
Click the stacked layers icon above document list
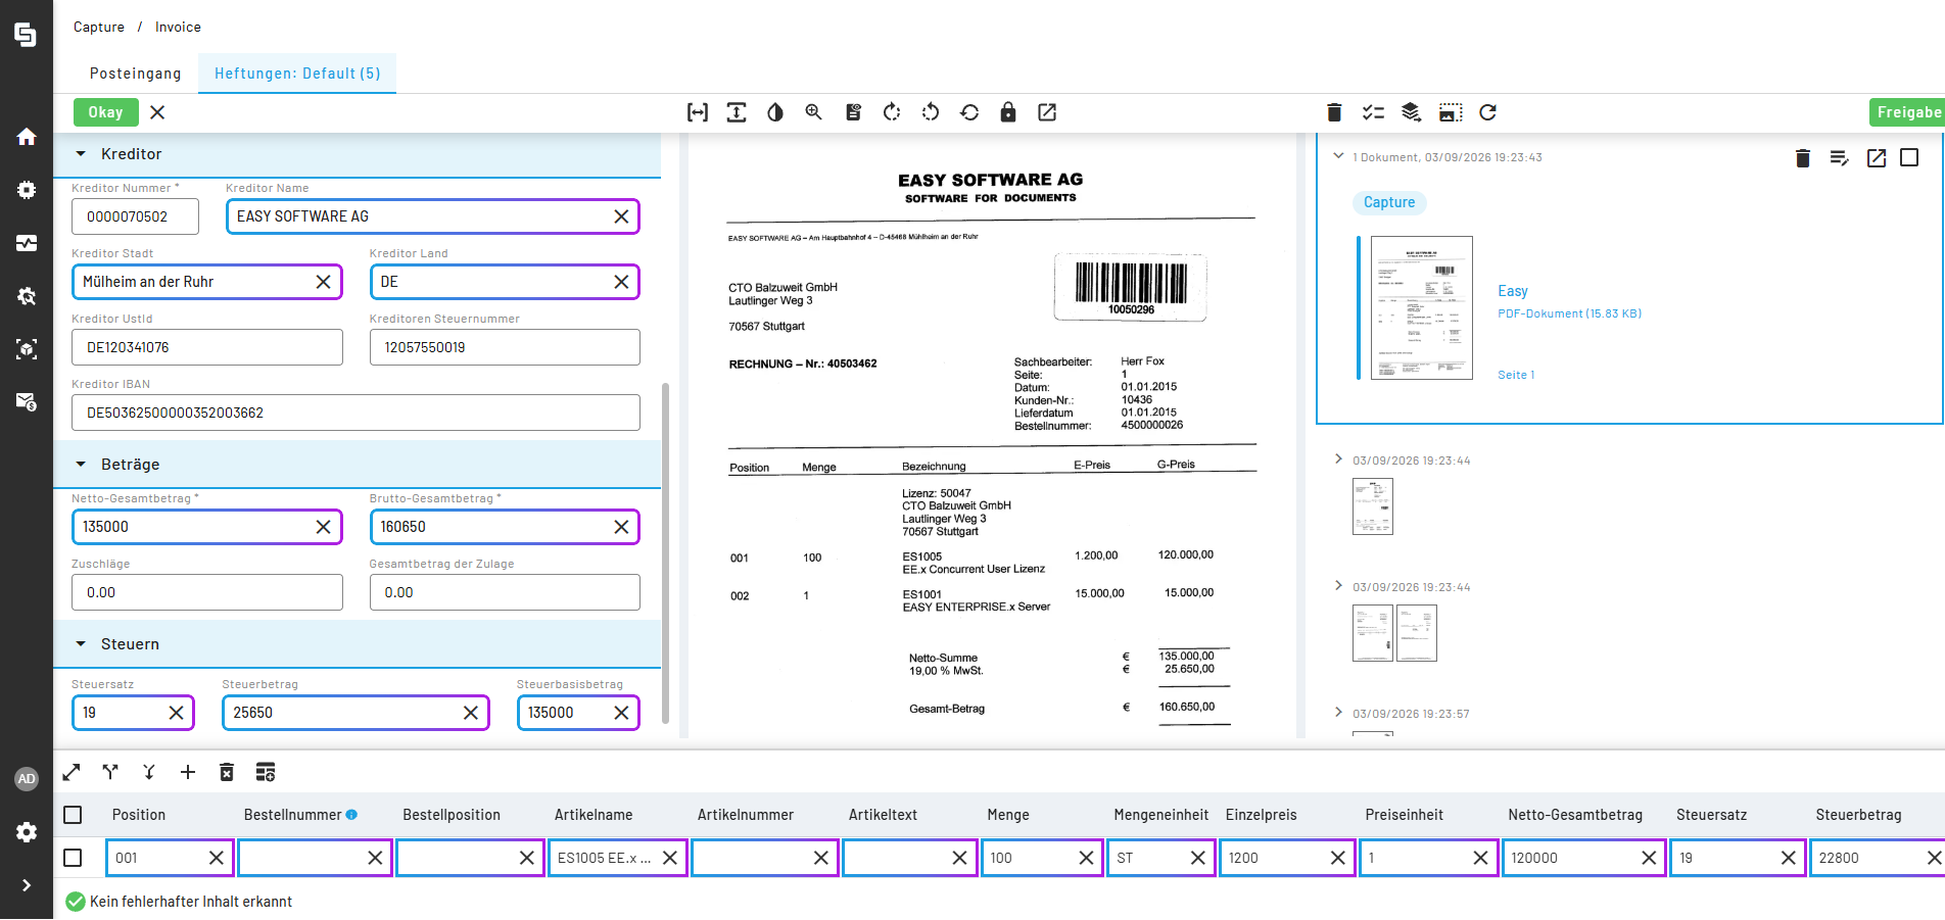[1411, 113]
